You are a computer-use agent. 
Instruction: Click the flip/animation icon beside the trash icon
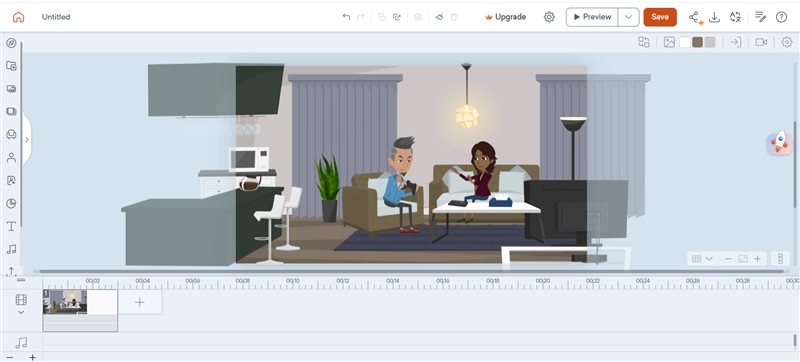(439, 17)
